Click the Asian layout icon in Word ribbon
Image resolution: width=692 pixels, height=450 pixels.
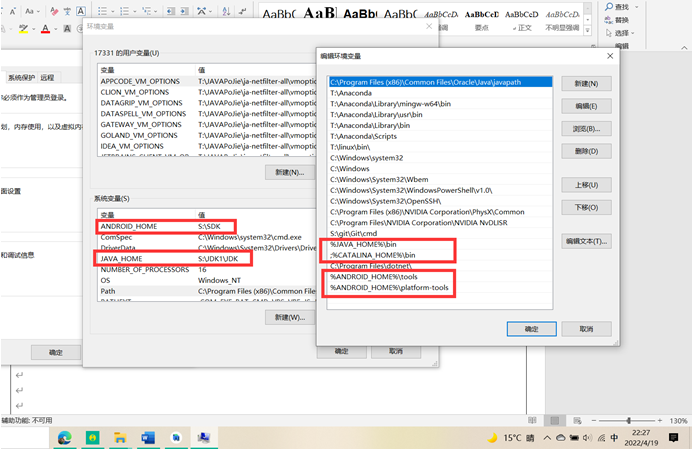point(202,11)
